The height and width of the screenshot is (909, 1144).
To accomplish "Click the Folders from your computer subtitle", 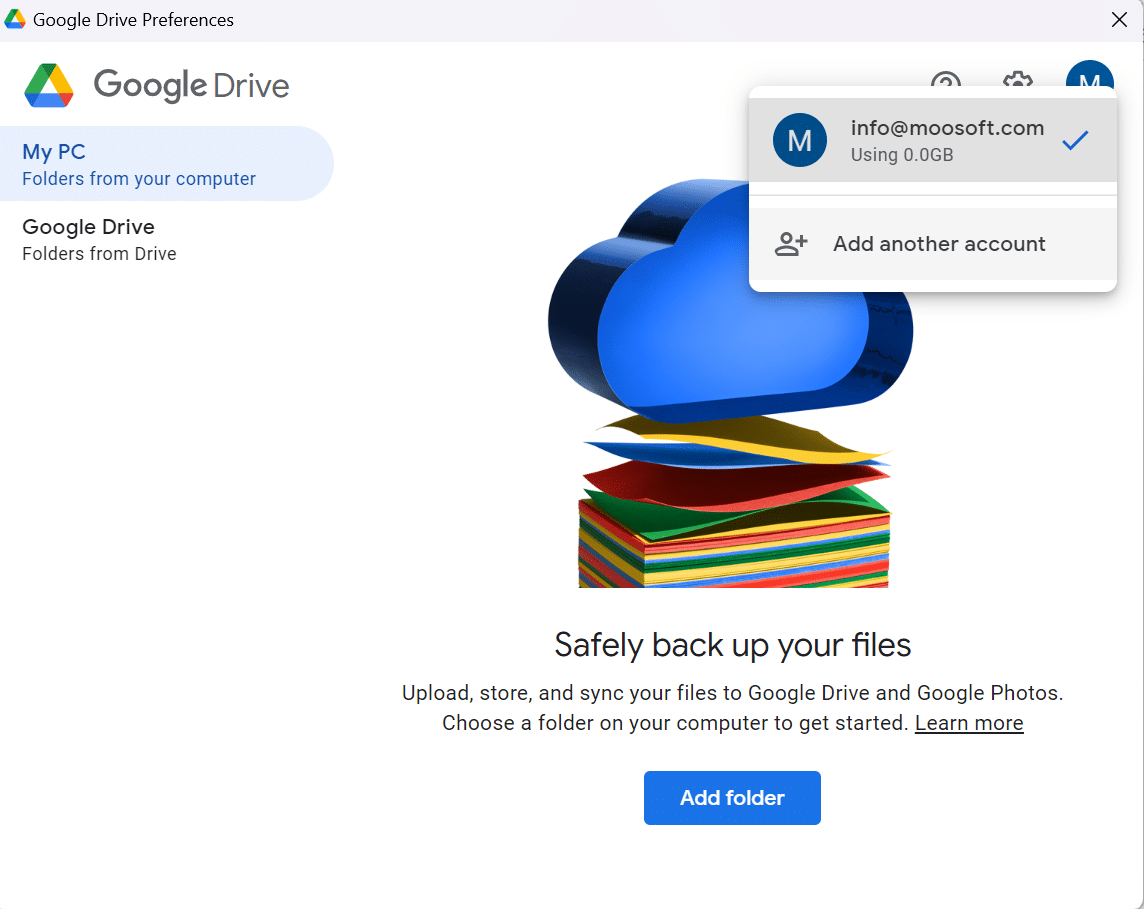I will [139, 179].
